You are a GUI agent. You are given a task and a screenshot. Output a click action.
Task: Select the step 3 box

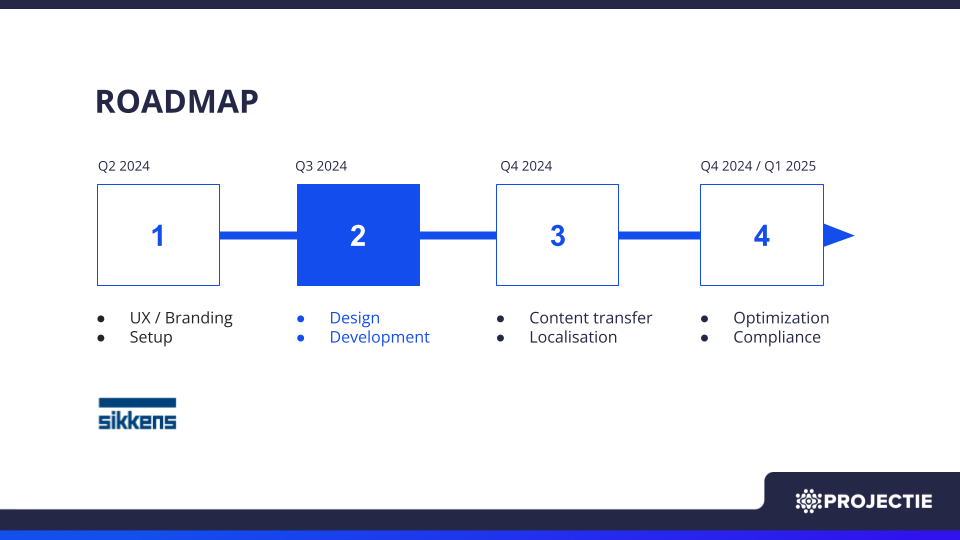pyautogui.click(x=557, y=235)
